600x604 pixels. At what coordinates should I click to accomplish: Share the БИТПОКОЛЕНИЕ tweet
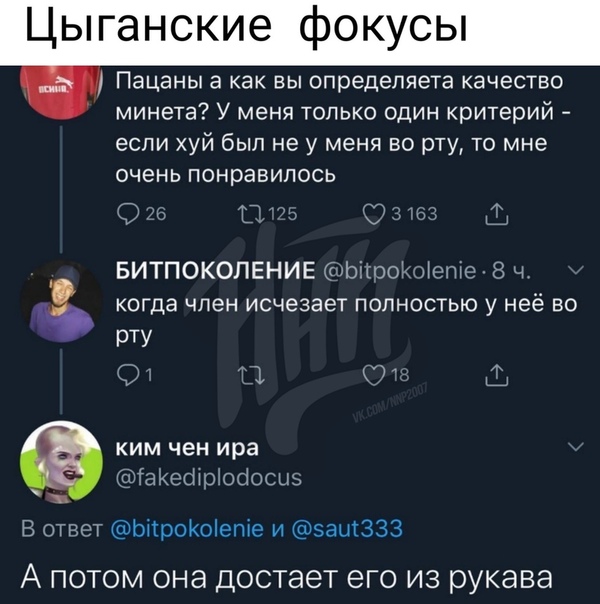(497, 376)
